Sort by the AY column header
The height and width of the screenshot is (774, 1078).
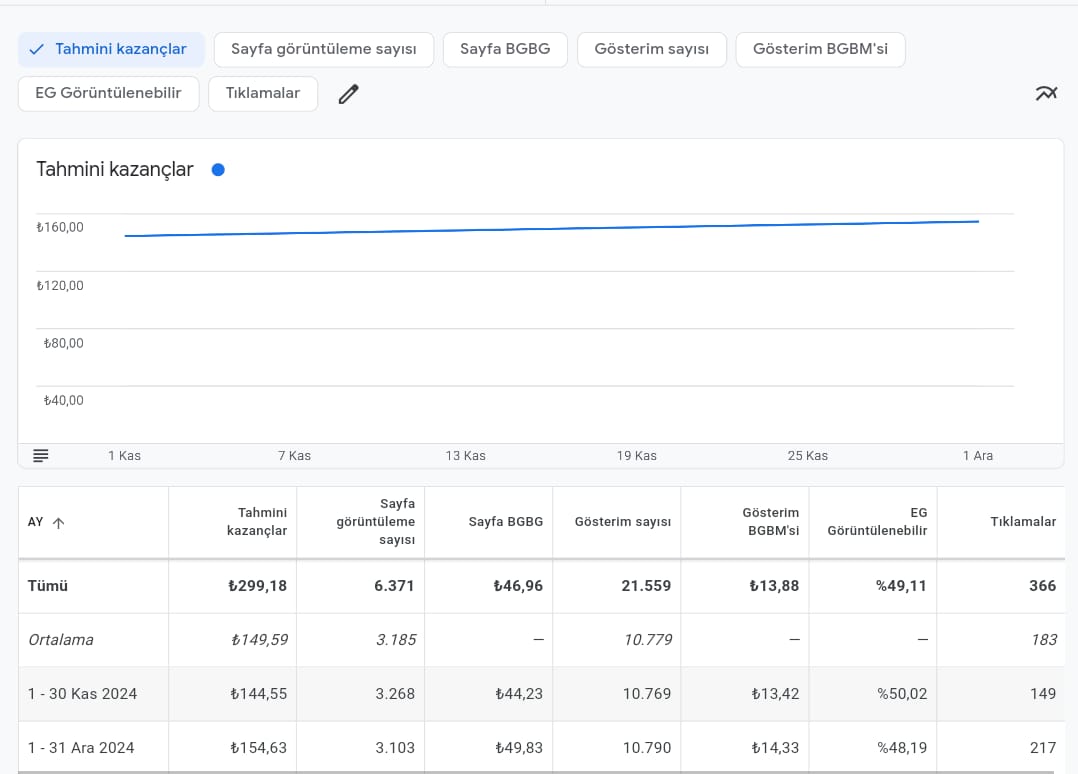tap(94, 522)
